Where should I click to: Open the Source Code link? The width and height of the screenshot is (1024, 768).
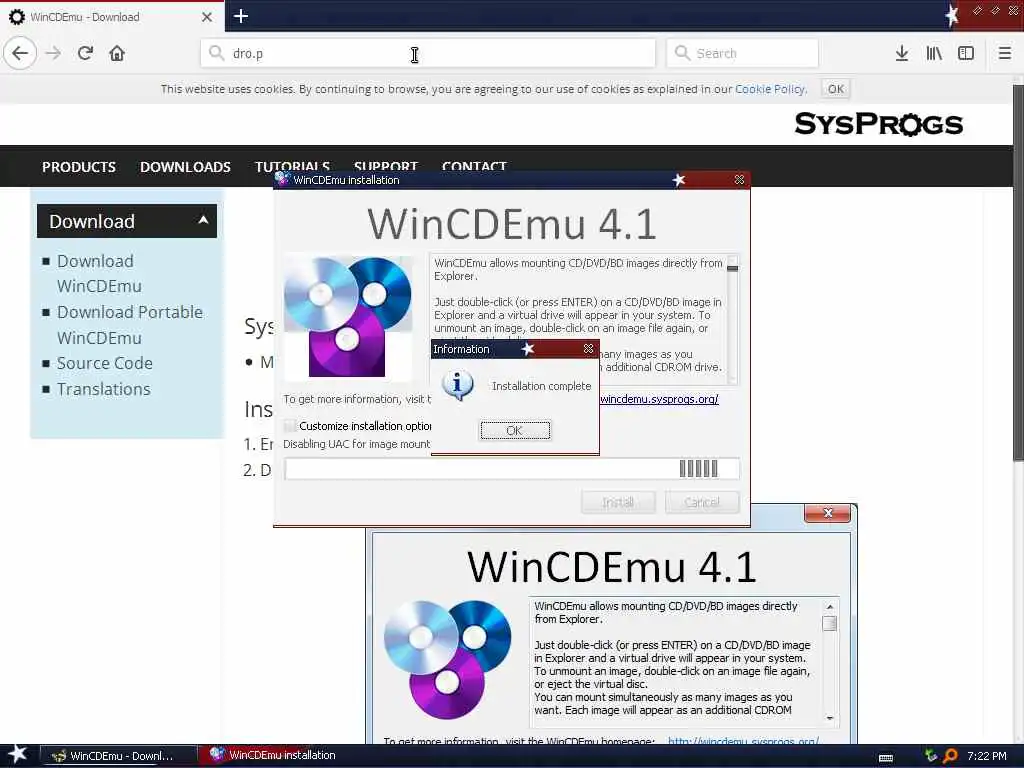[104, 363]
